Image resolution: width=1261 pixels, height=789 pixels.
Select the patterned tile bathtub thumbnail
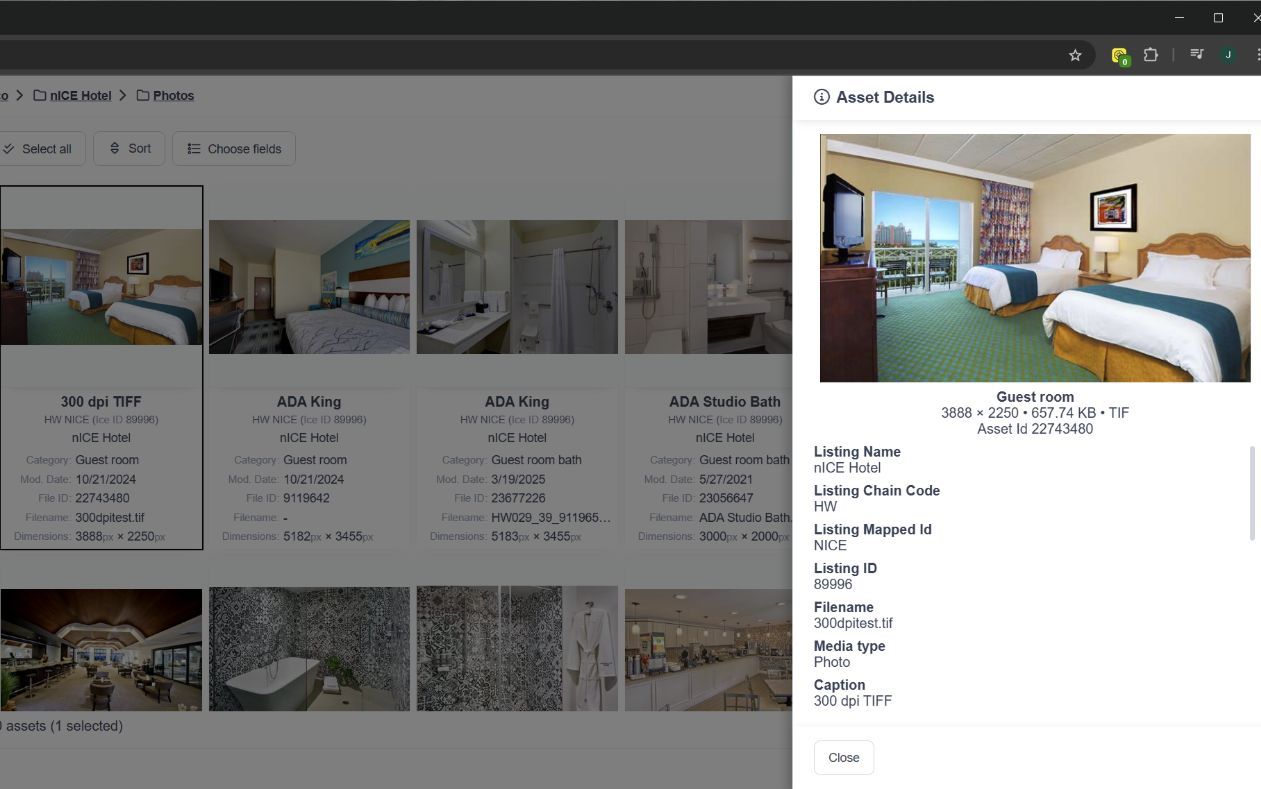tap(309, 649)
